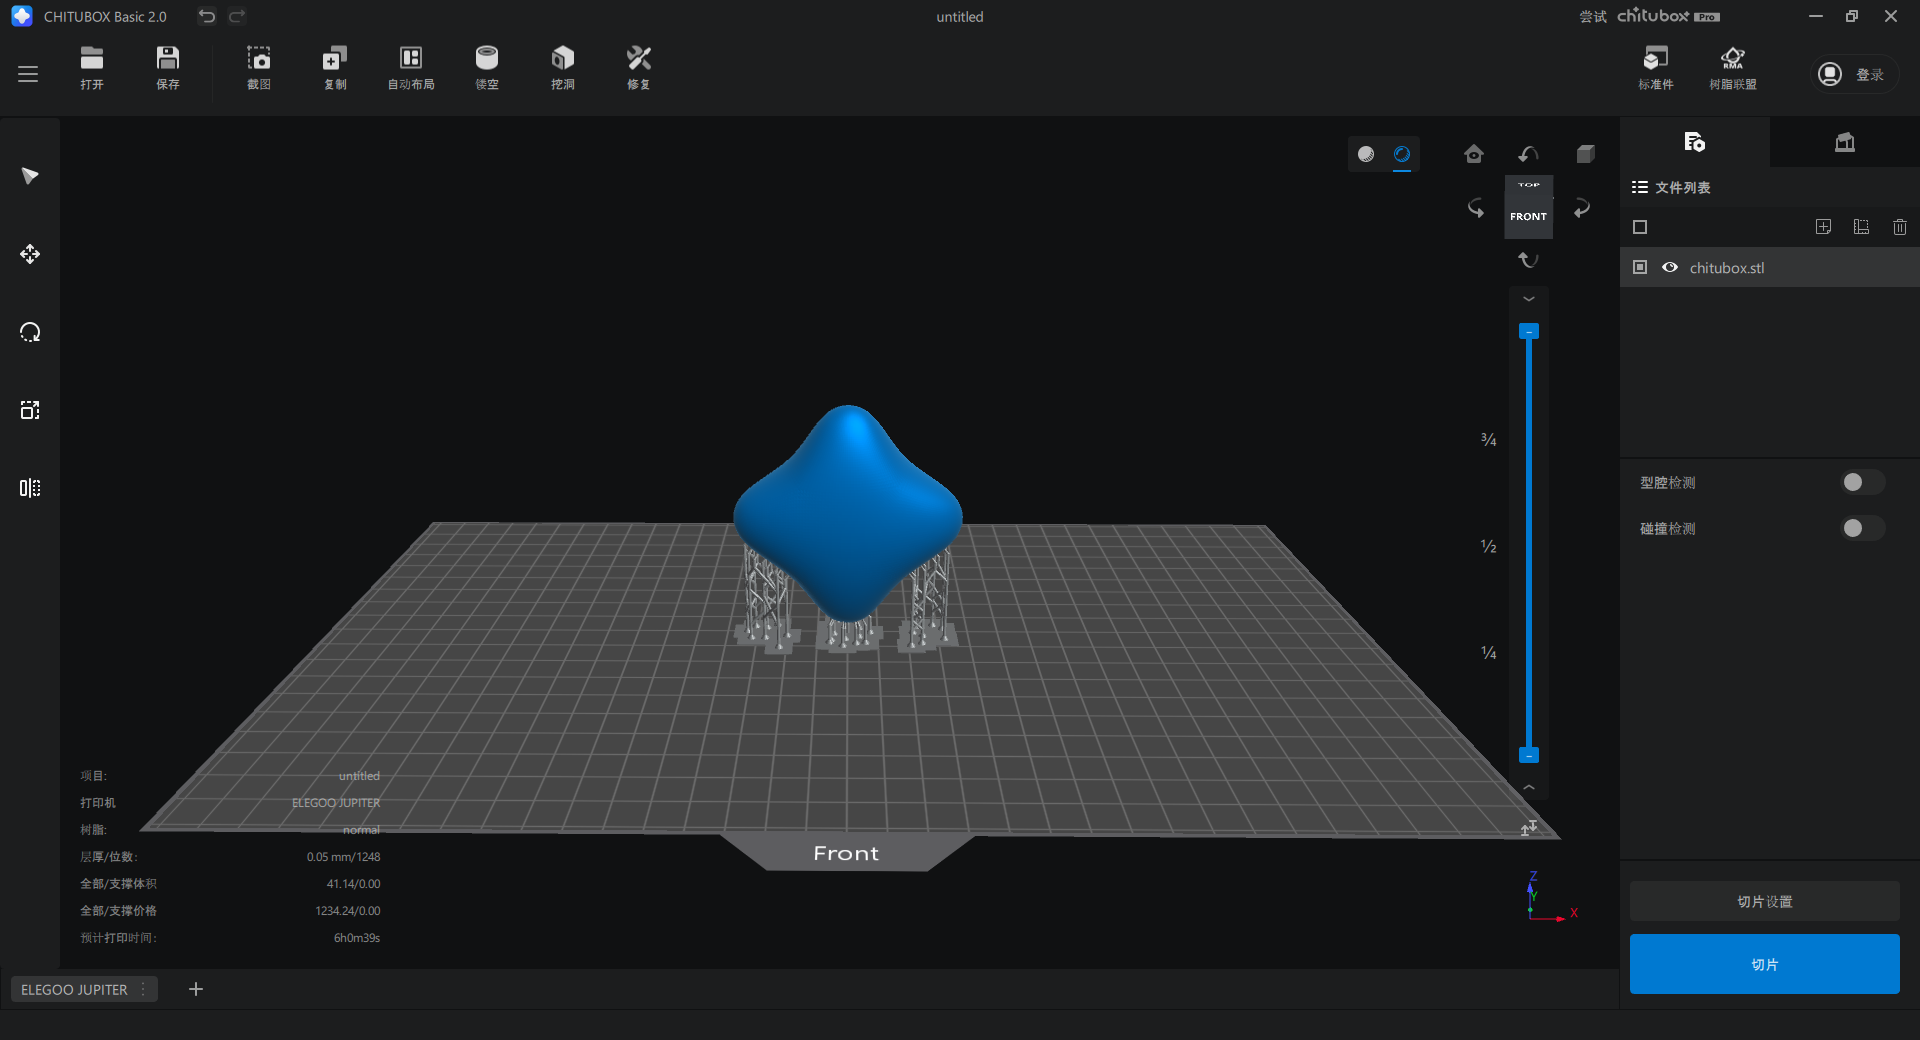Add a new printer with plus icon
1920x1040 pixels.
coord(196,989)
